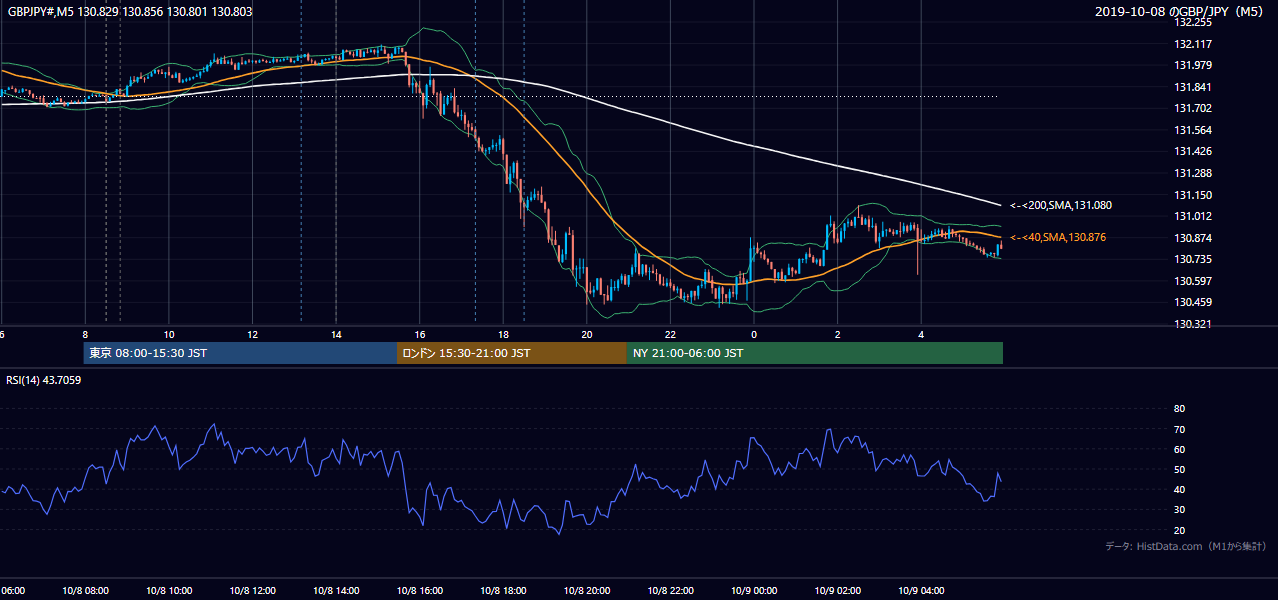Click the RSI(14) 43.7059 indicator label
This screenshot has height=600, width=1278.
click(44, 380)
